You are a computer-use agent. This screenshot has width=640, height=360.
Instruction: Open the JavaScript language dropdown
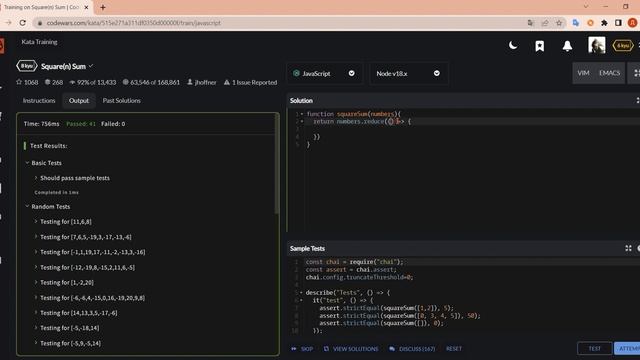[x=324, y=73]
